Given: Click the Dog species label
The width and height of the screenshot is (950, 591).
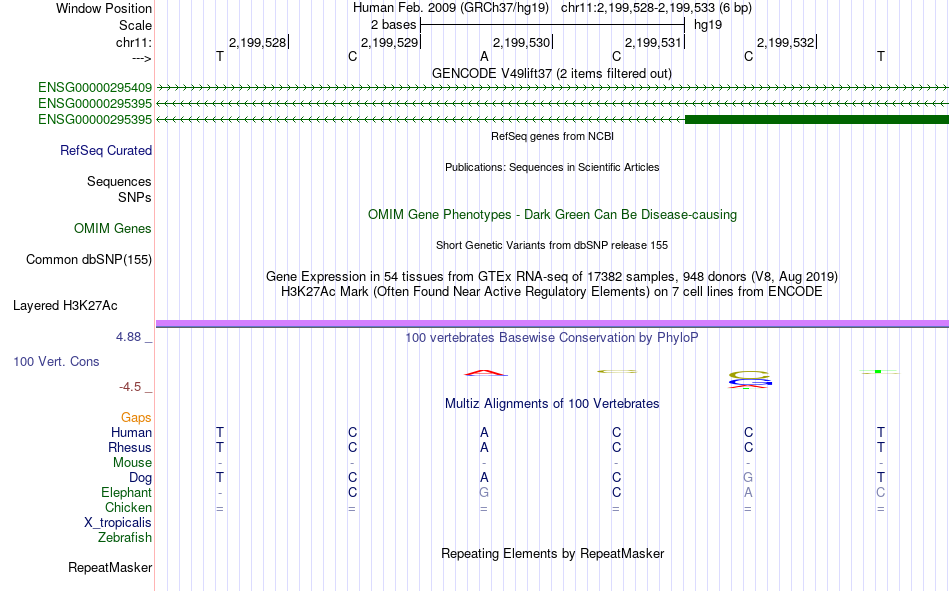Looking at the screenshot, I should pos(140,478).
